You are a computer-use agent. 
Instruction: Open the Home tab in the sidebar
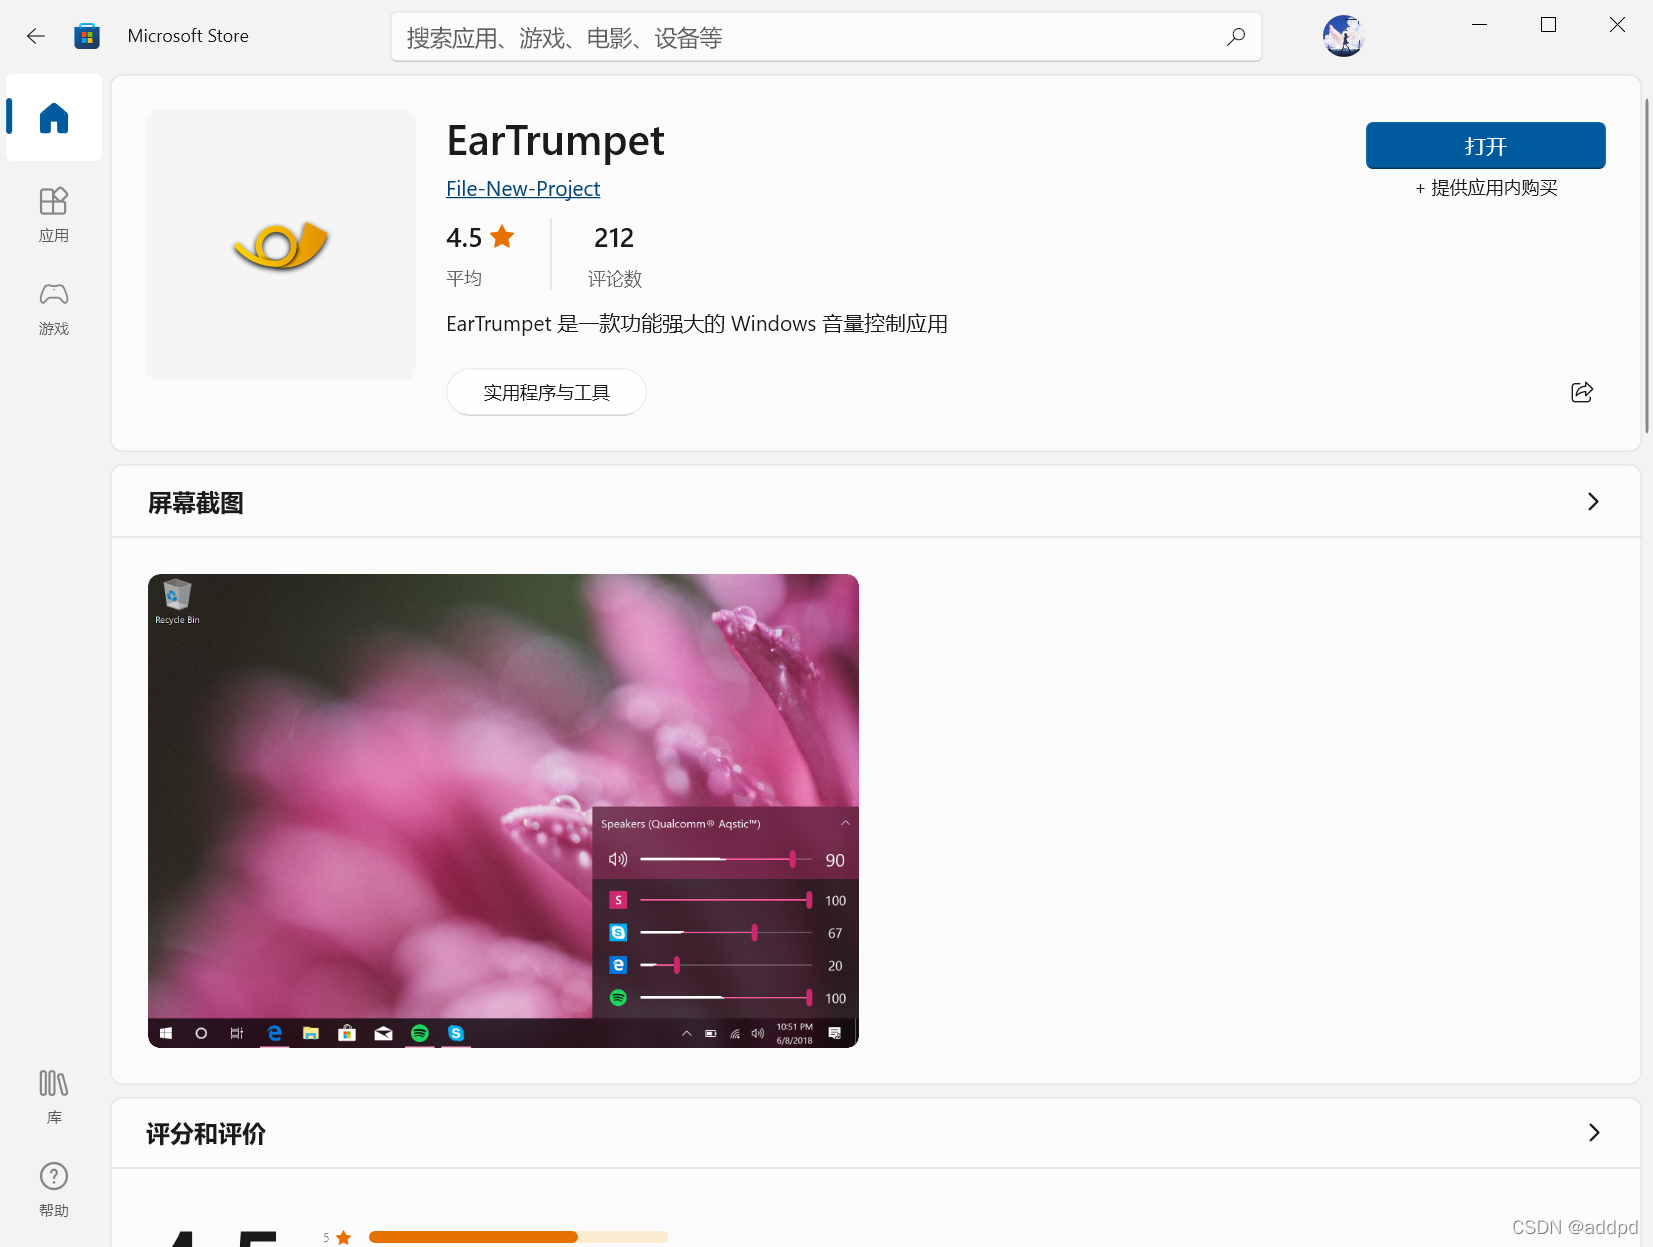pyautogui.click(x=54, y=118)
